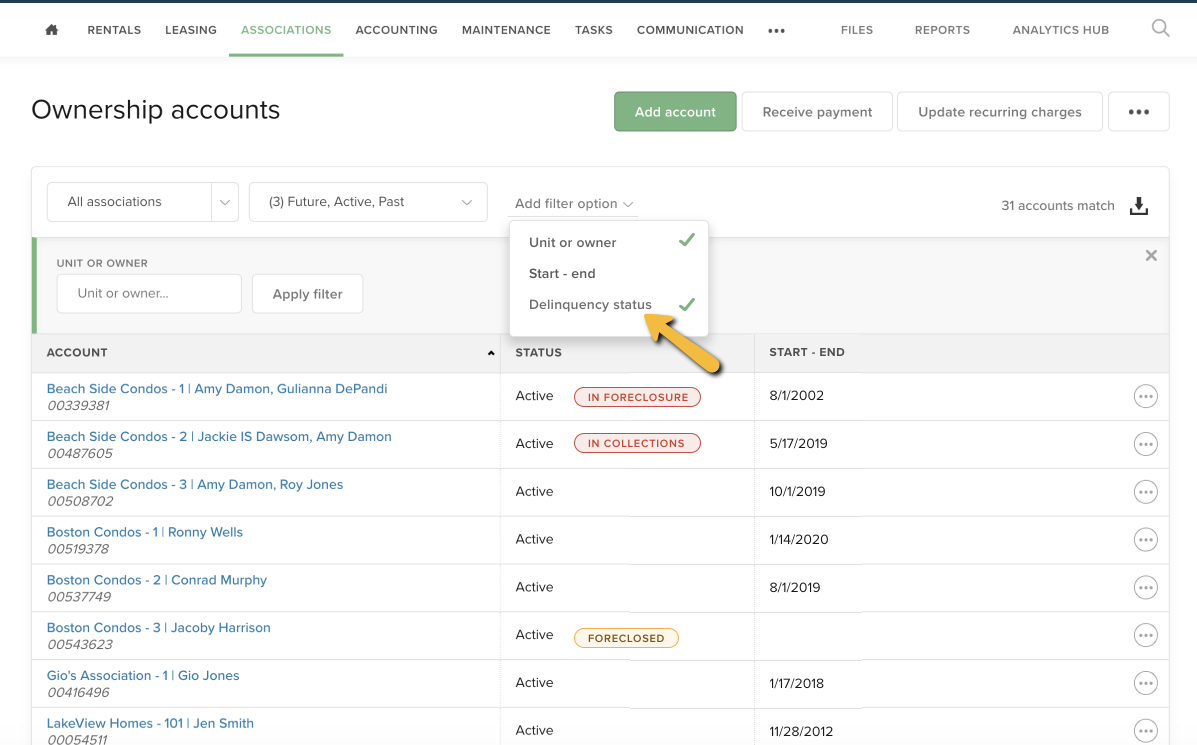Viewport: 1197px width, 745px height.
Task: Go to the Maintenance menu
Action: [x=506, y=30]
